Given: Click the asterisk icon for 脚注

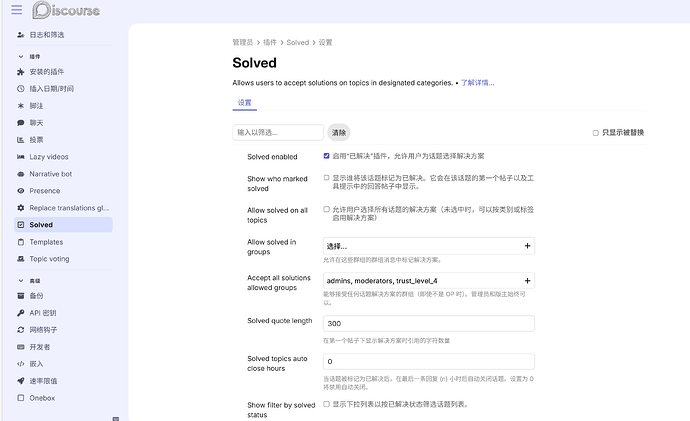Looking at the screenshot, I should [21, 106].
